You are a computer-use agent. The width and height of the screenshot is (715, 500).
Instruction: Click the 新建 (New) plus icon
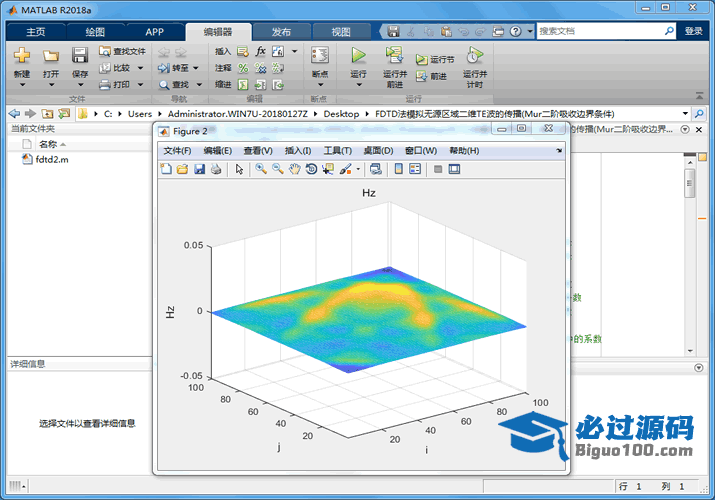click(x=21, y=55)
